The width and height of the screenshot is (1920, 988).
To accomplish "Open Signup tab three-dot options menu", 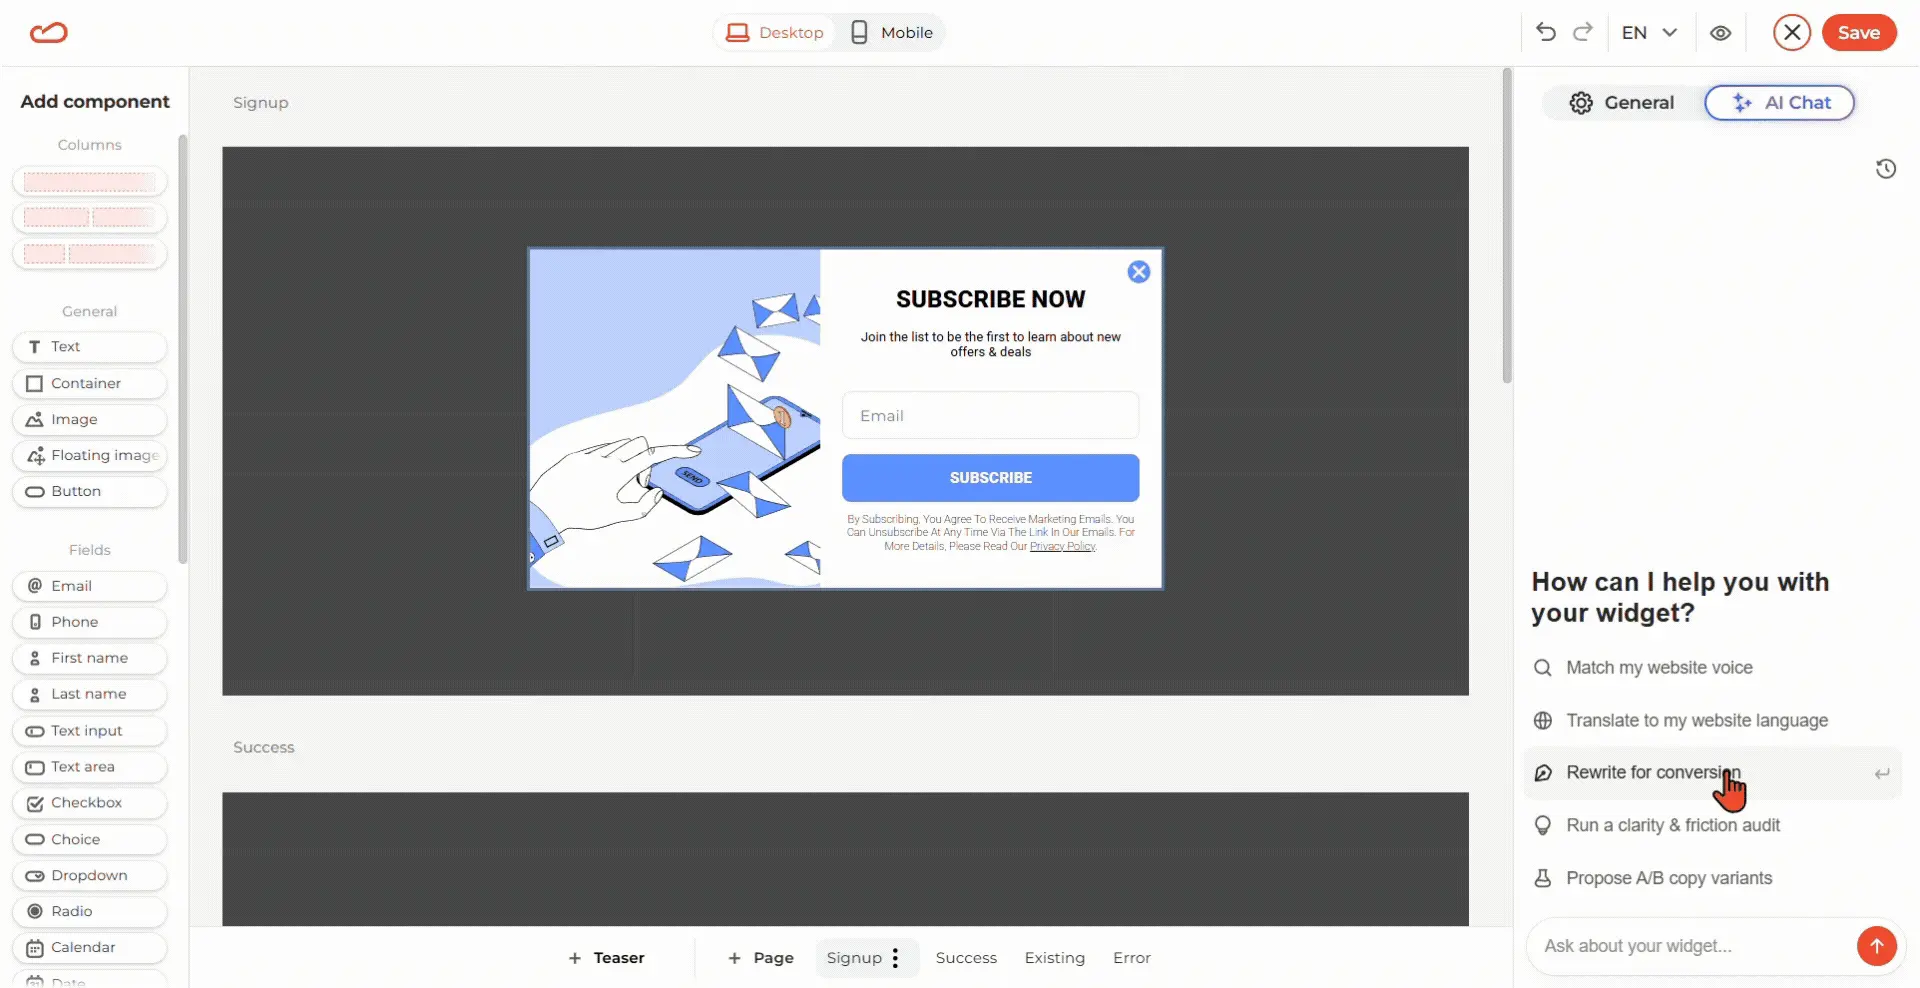I will (x=896, y=958).
